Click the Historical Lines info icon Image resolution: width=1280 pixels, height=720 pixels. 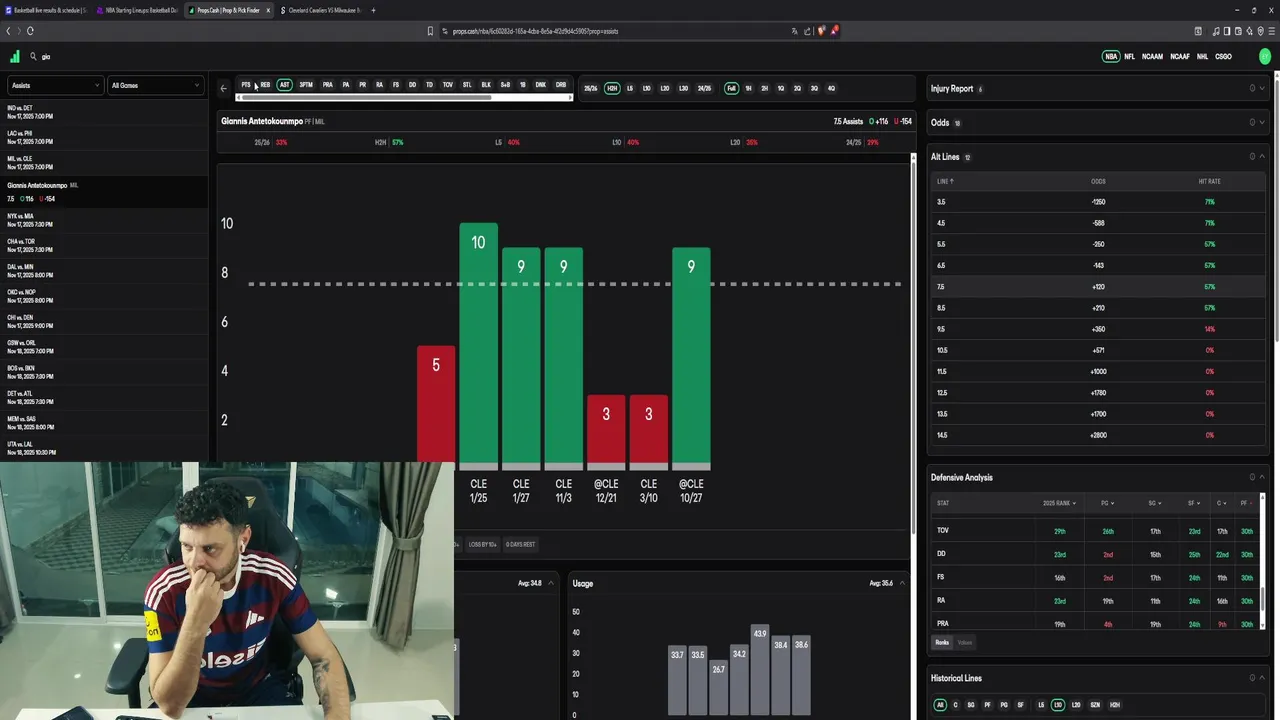point(1252,677)
